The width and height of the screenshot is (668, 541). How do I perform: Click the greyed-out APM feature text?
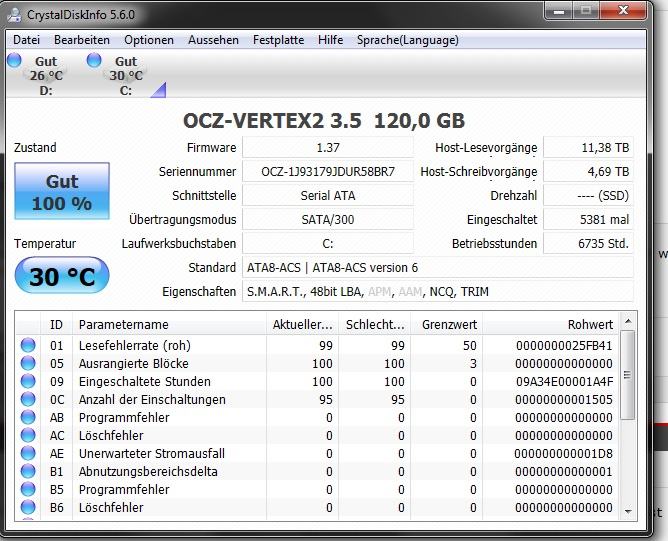(379, 292)
